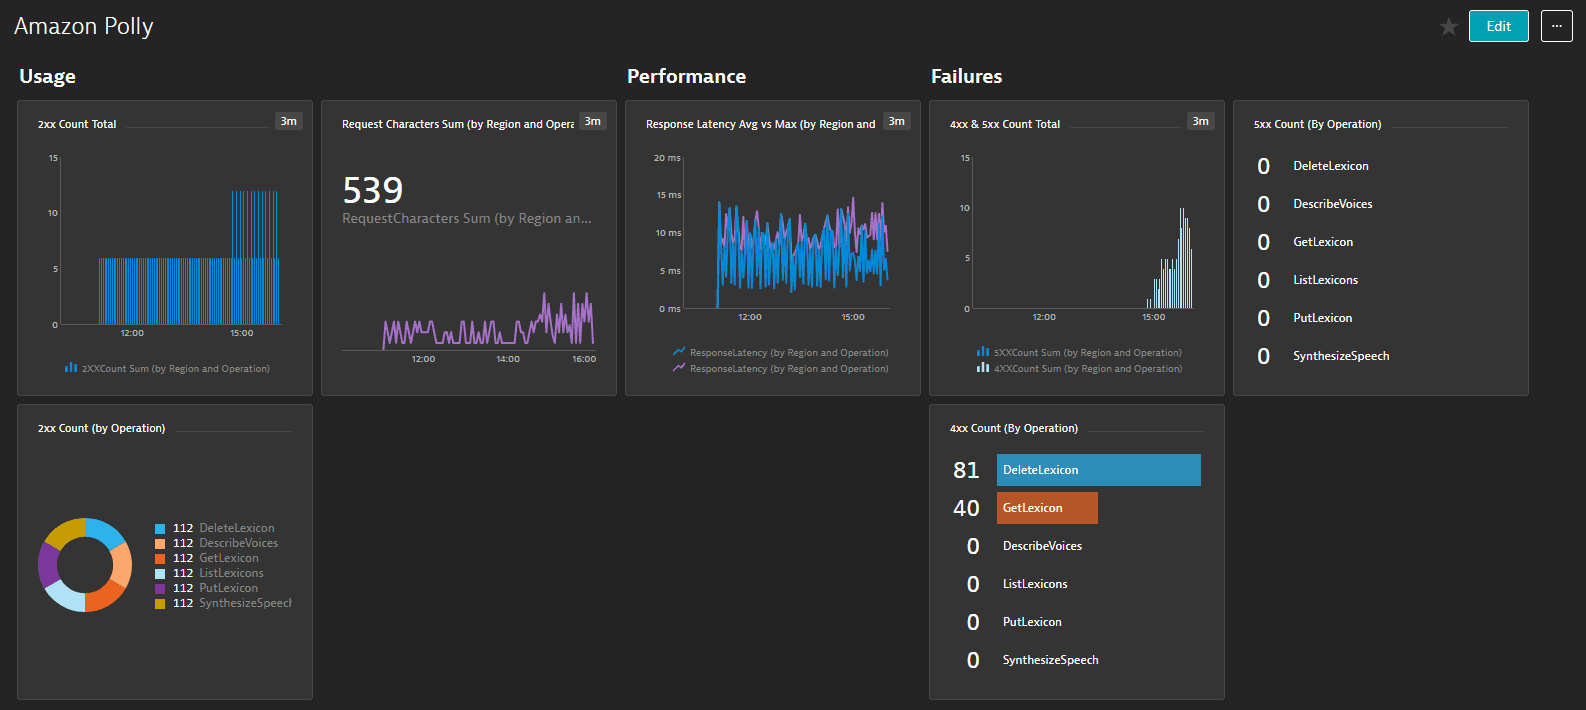Click the 2XXCount Sum legend chart icon
The image size is (1586, 710).
[x=71, y=368]
